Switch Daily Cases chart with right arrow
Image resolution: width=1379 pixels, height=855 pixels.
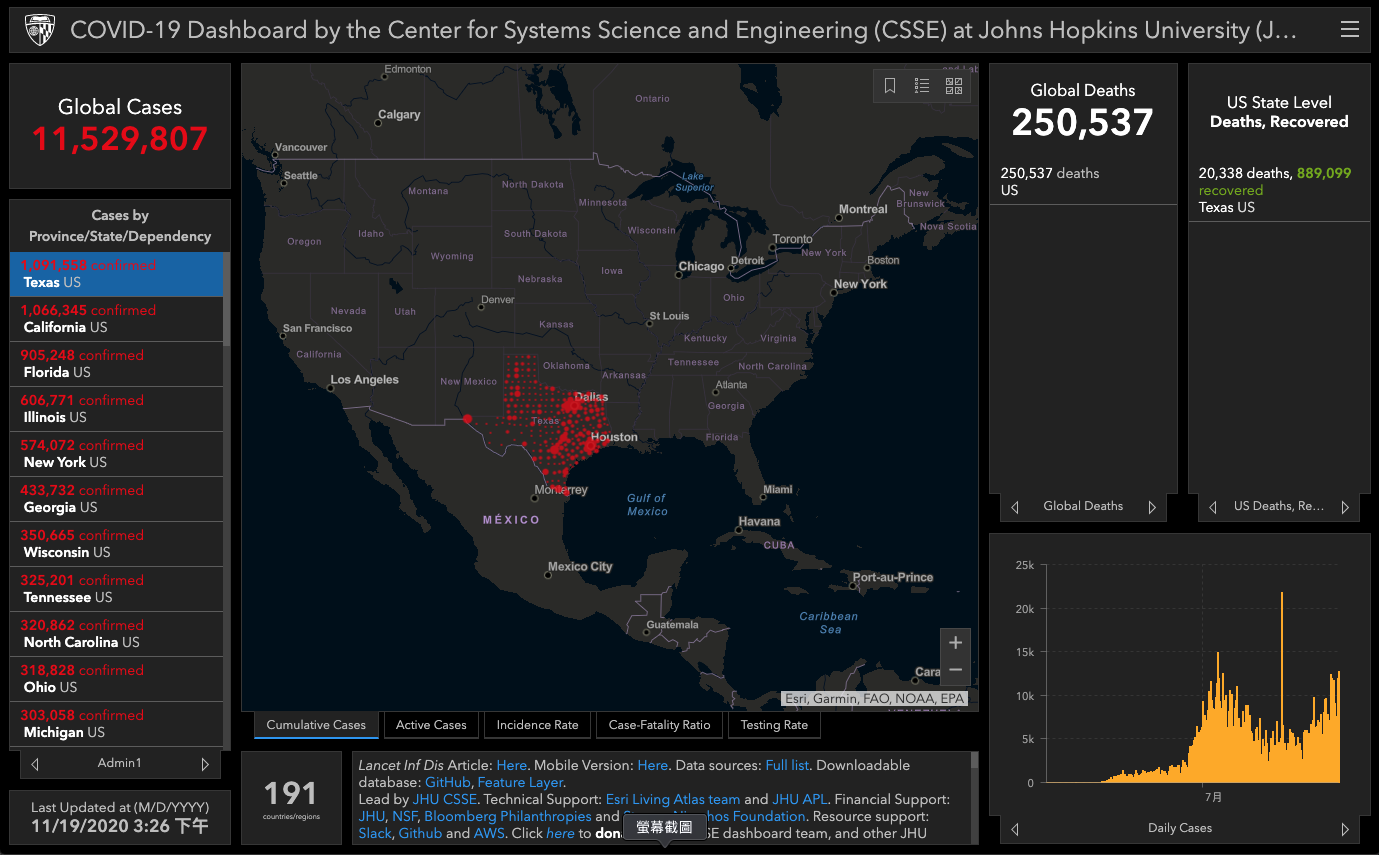(1345, 829)
